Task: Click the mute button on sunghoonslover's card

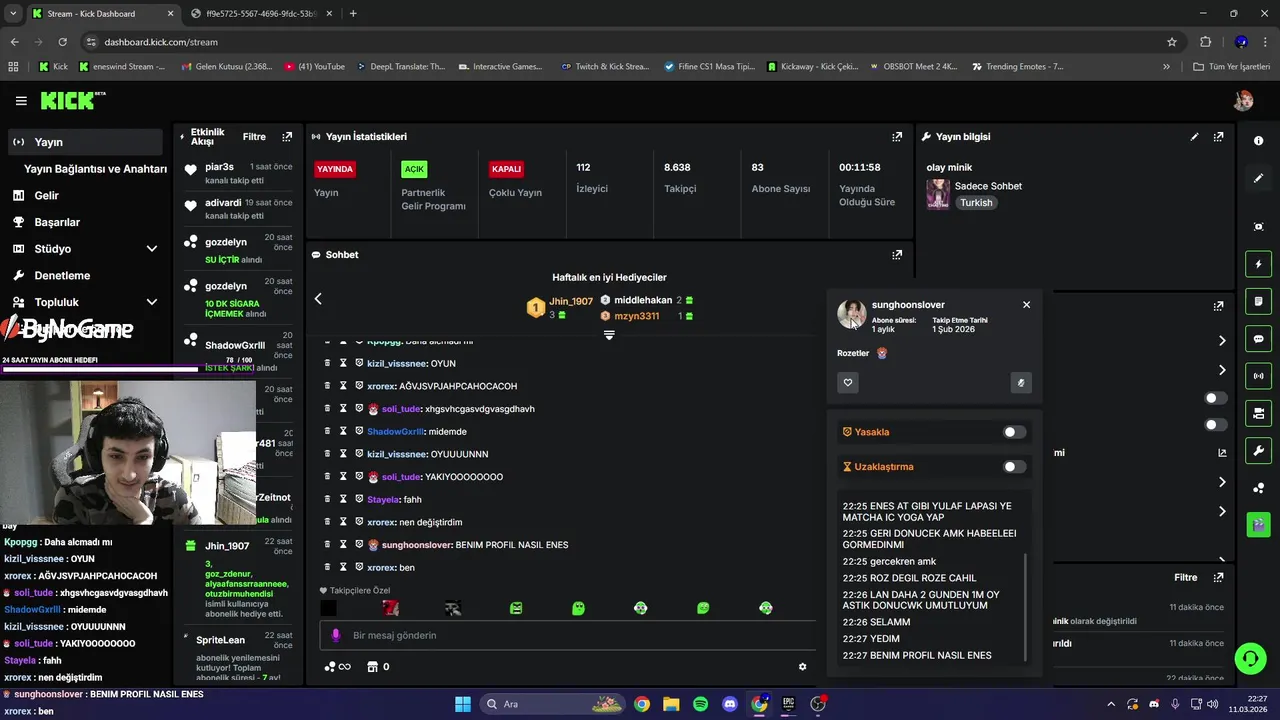Action: [x=1021, y=383]
